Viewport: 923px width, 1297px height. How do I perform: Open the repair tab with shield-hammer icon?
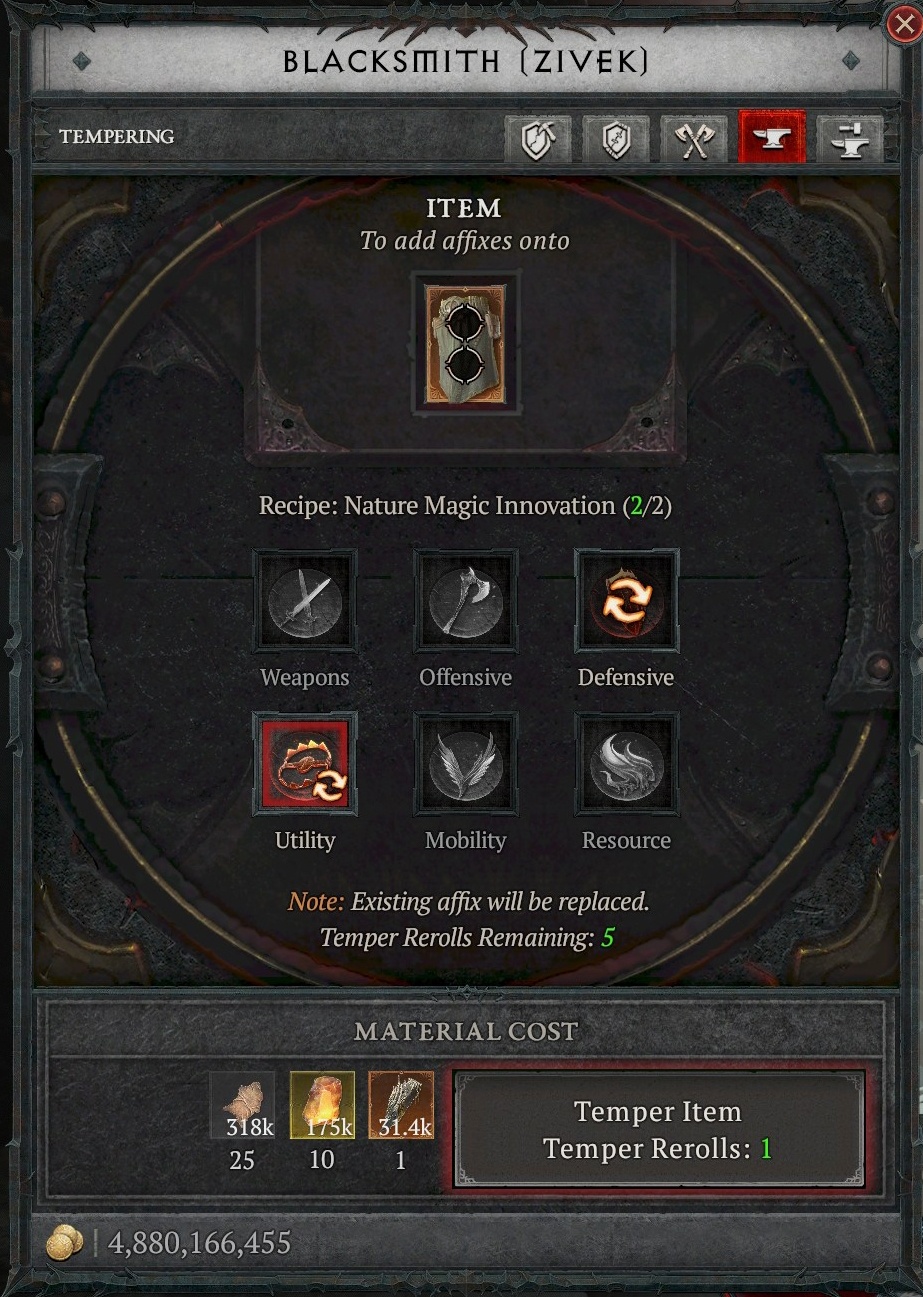[x=537, y=137]
